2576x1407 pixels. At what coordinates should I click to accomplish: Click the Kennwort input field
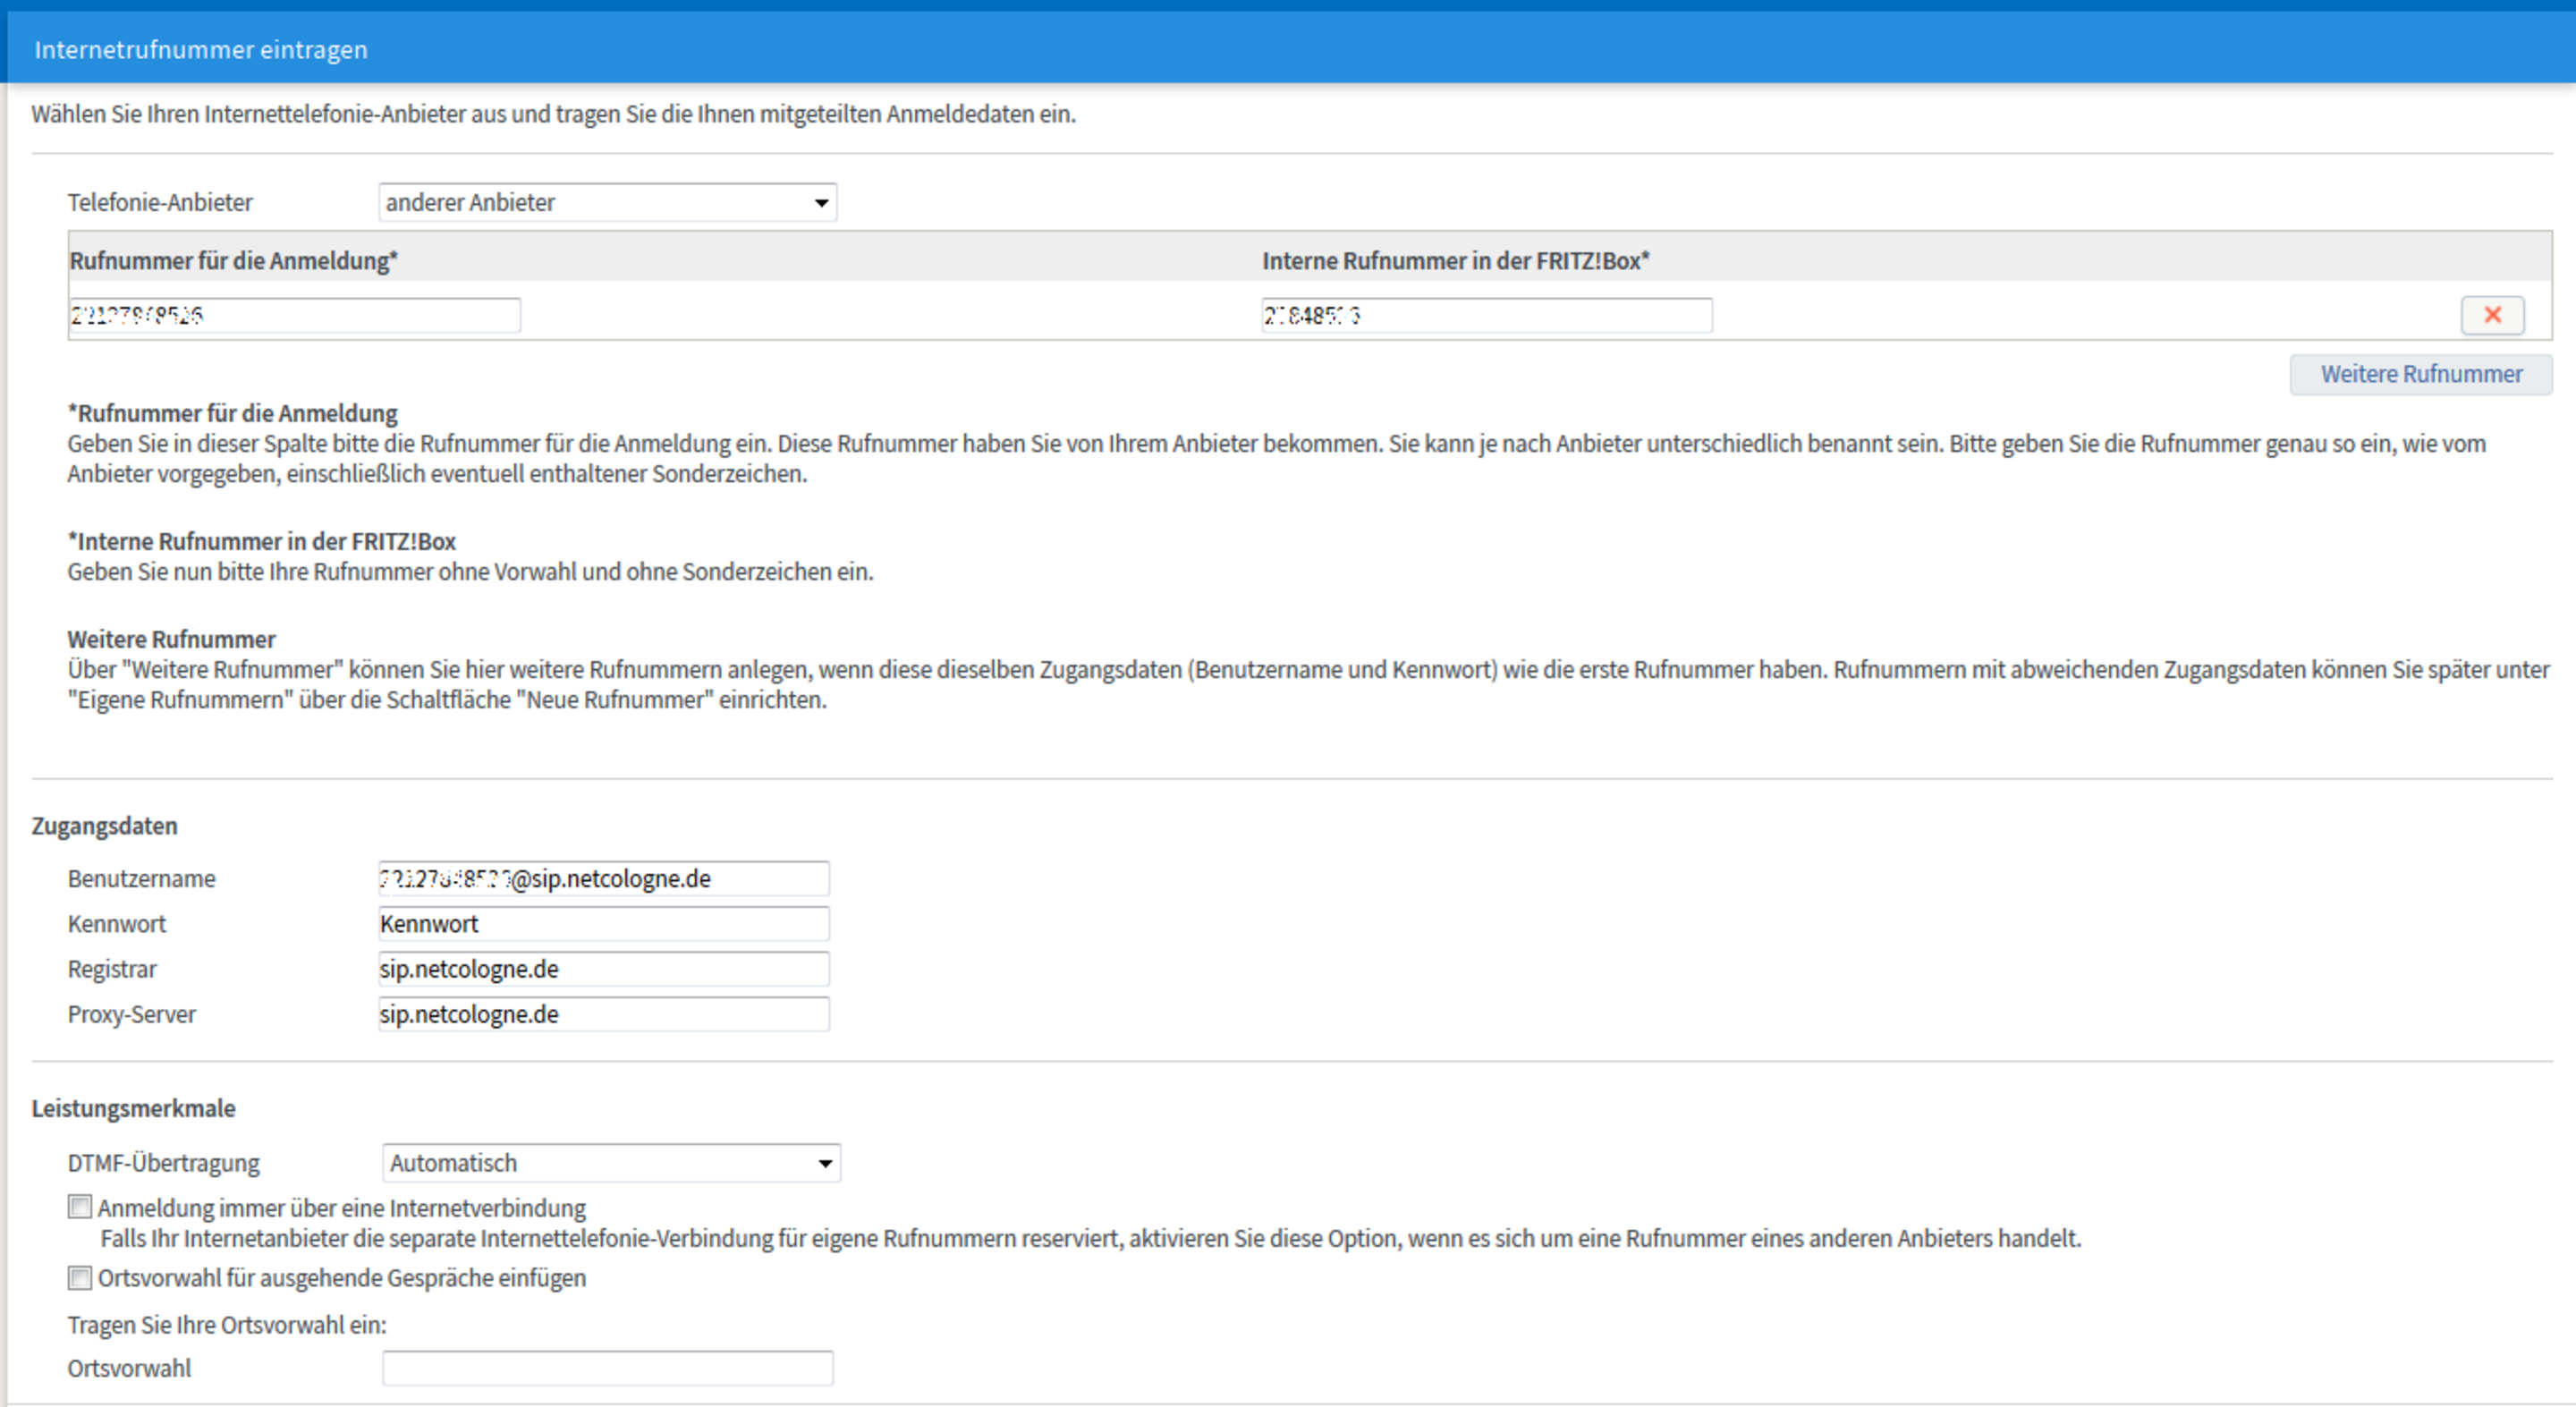coord(604,923)
